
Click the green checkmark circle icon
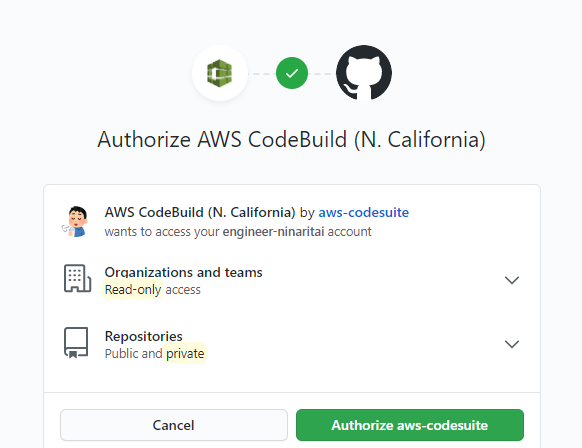292,73
